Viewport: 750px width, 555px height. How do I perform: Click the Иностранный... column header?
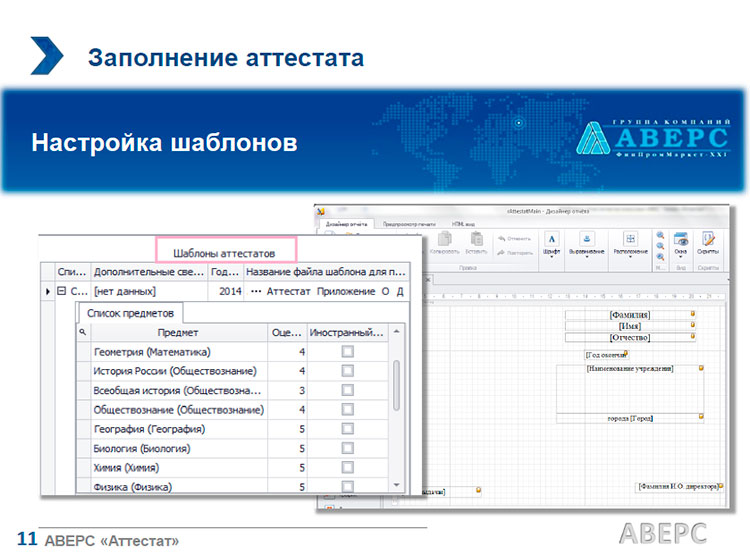pos(347,333)
